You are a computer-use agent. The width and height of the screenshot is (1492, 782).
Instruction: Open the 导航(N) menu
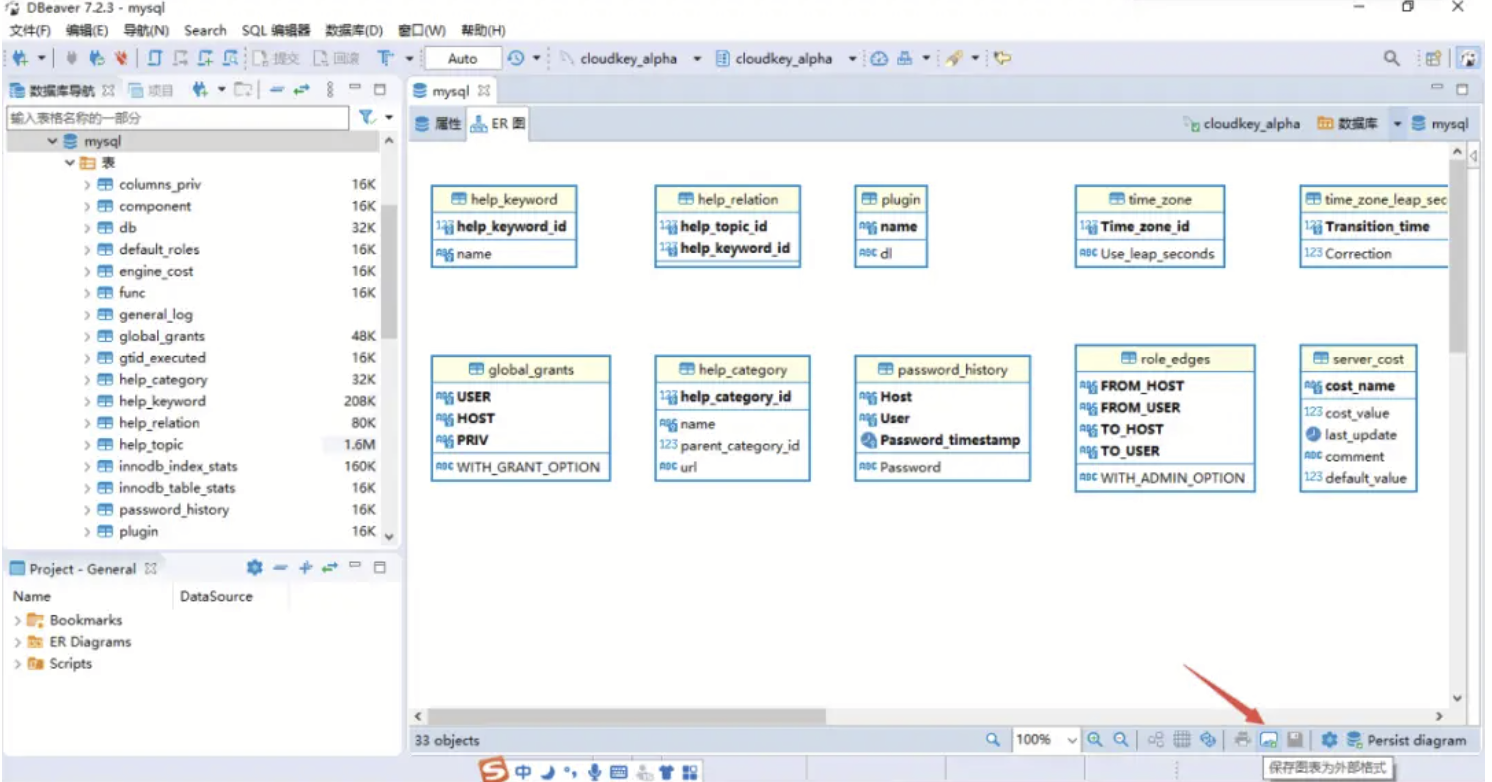146,31
